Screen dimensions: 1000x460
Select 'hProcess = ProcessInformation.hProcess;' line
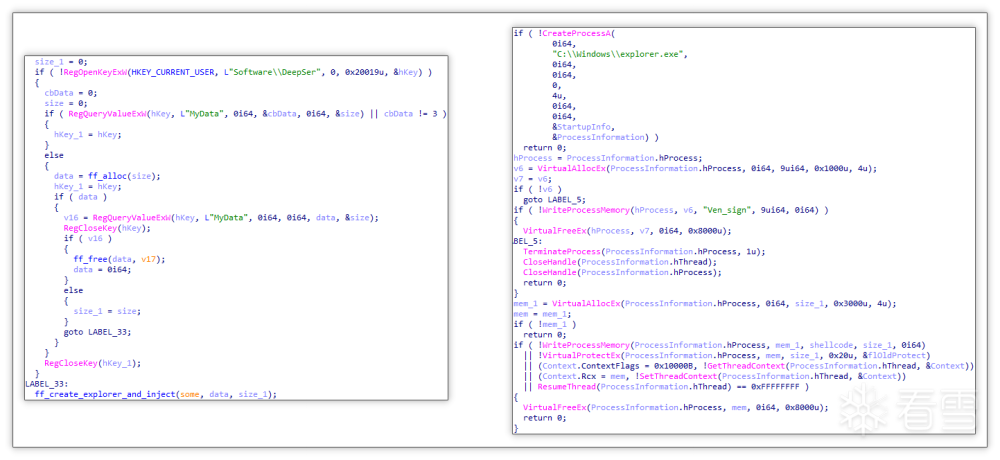pyautogui.click(x=608, y=158)
